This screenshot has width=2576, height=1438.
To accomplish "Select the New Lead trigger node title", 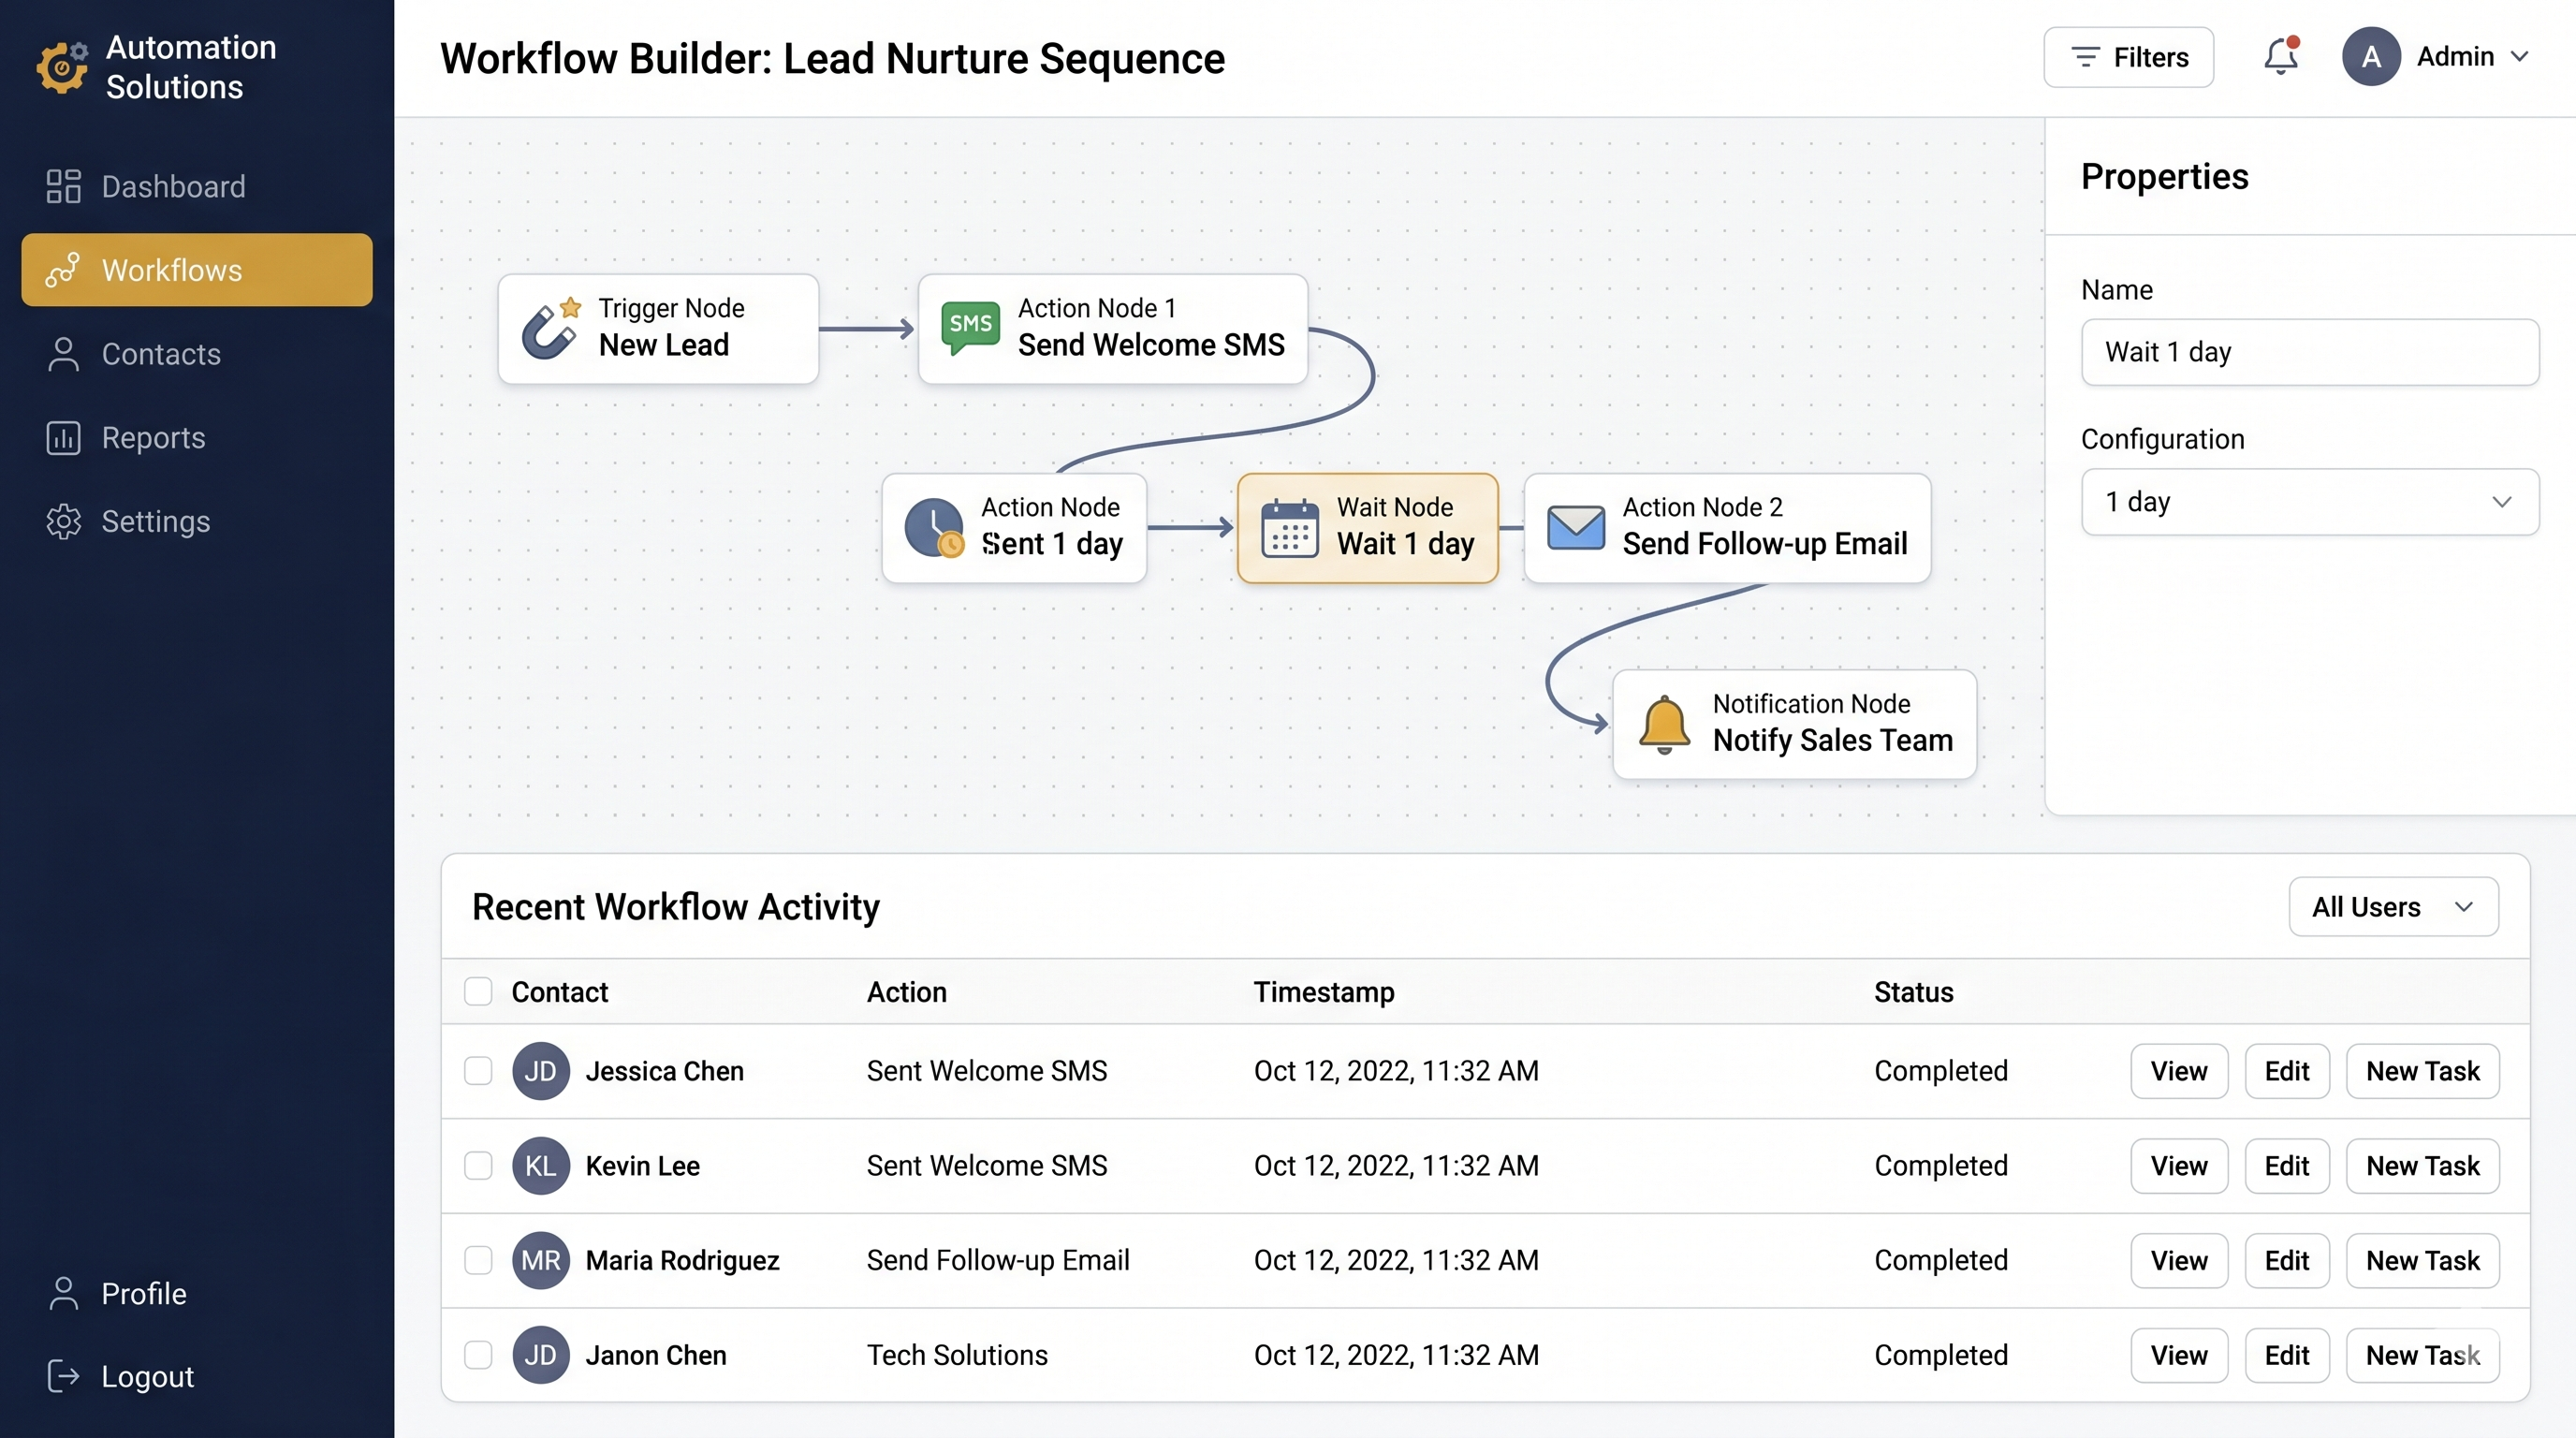I will pyautogui.click(x=664, y=345).
